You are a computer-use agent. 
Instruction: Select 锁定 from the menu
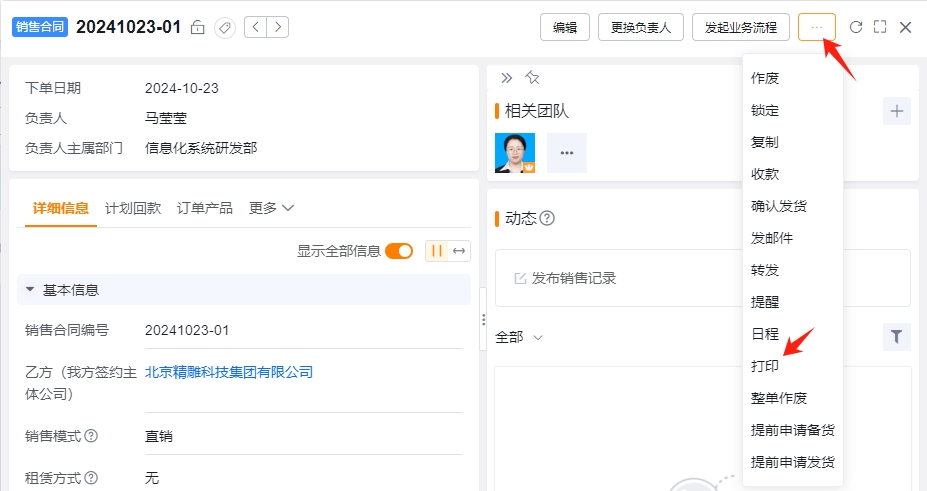pyautogui.click(x=793, y=110)
